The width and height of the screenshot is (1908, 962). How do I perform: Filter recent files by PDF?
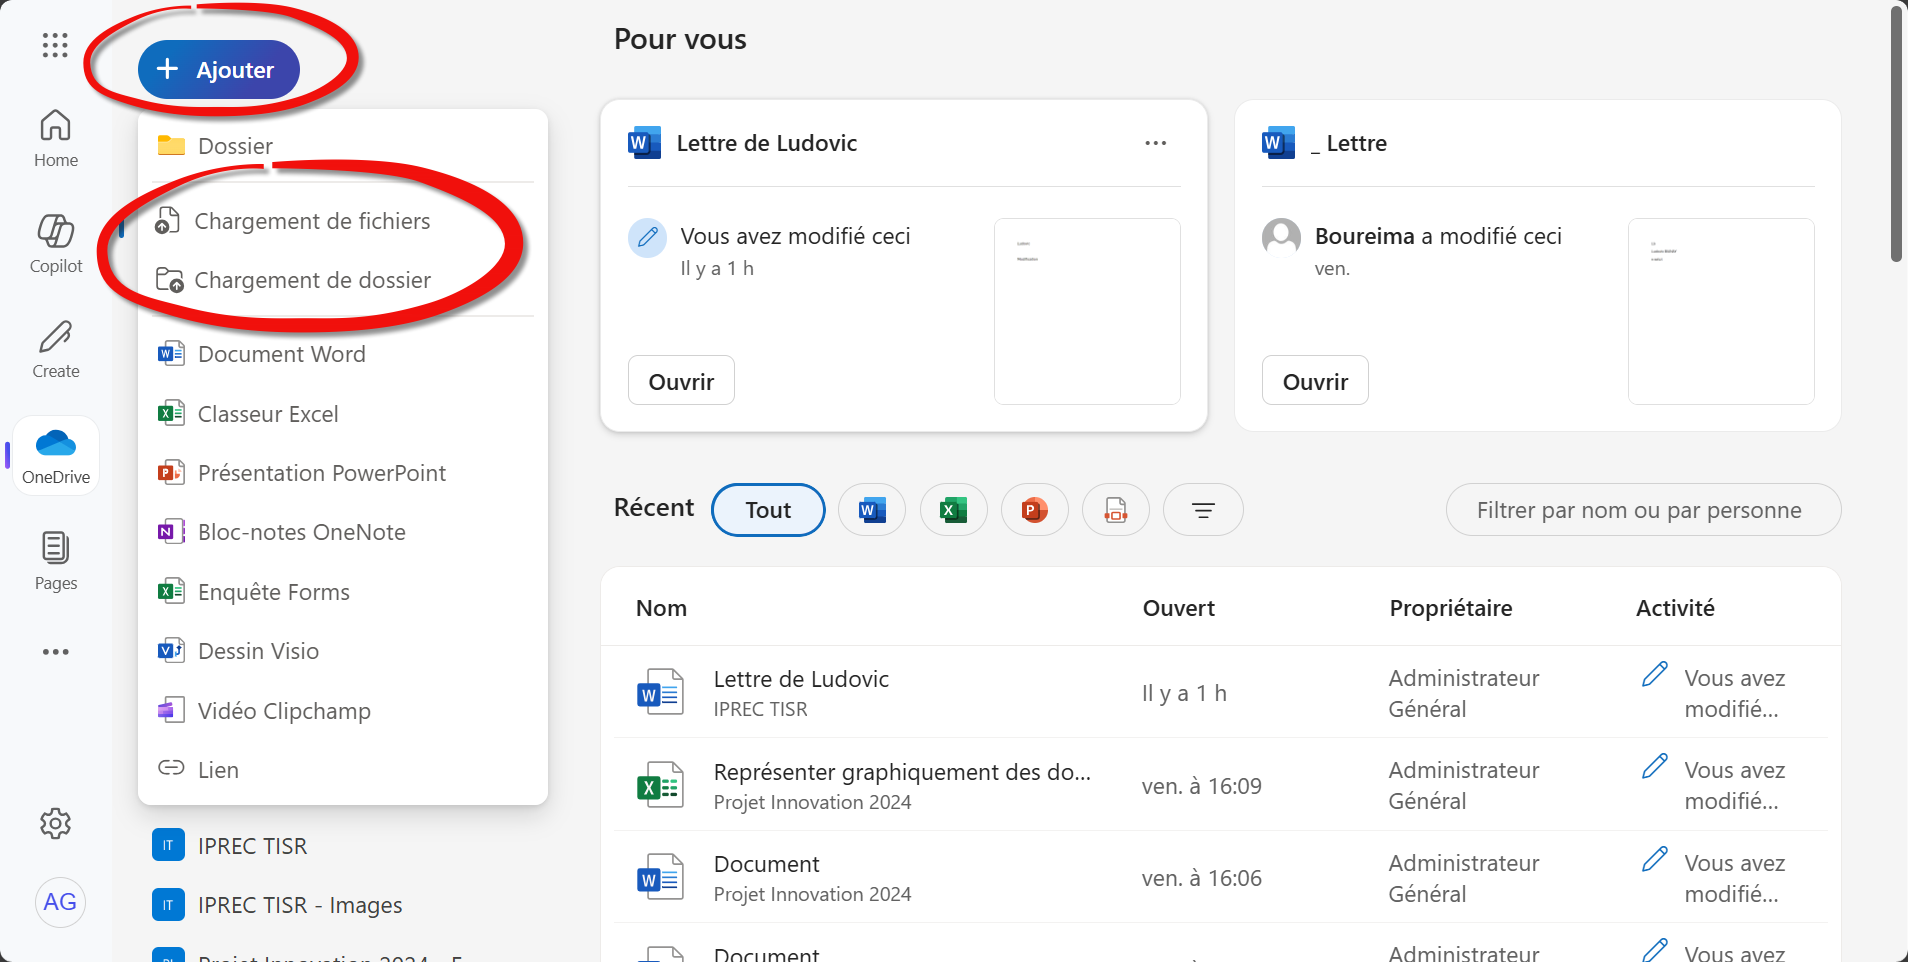1115,510
